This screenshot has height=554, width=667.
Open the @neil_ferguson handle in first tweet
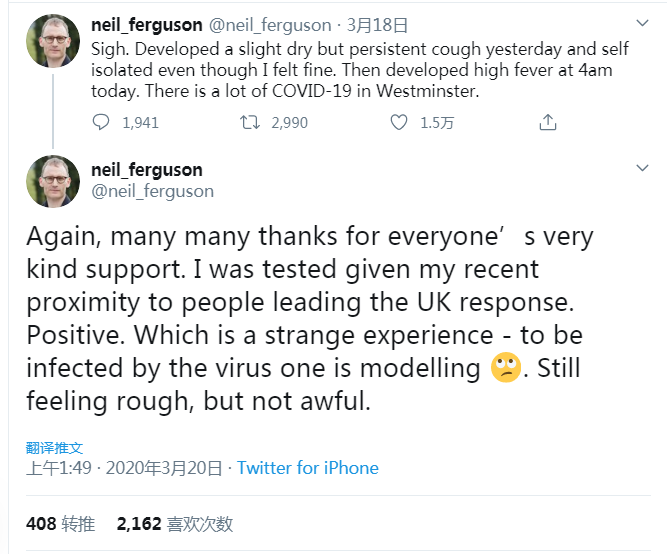[266, 24]
